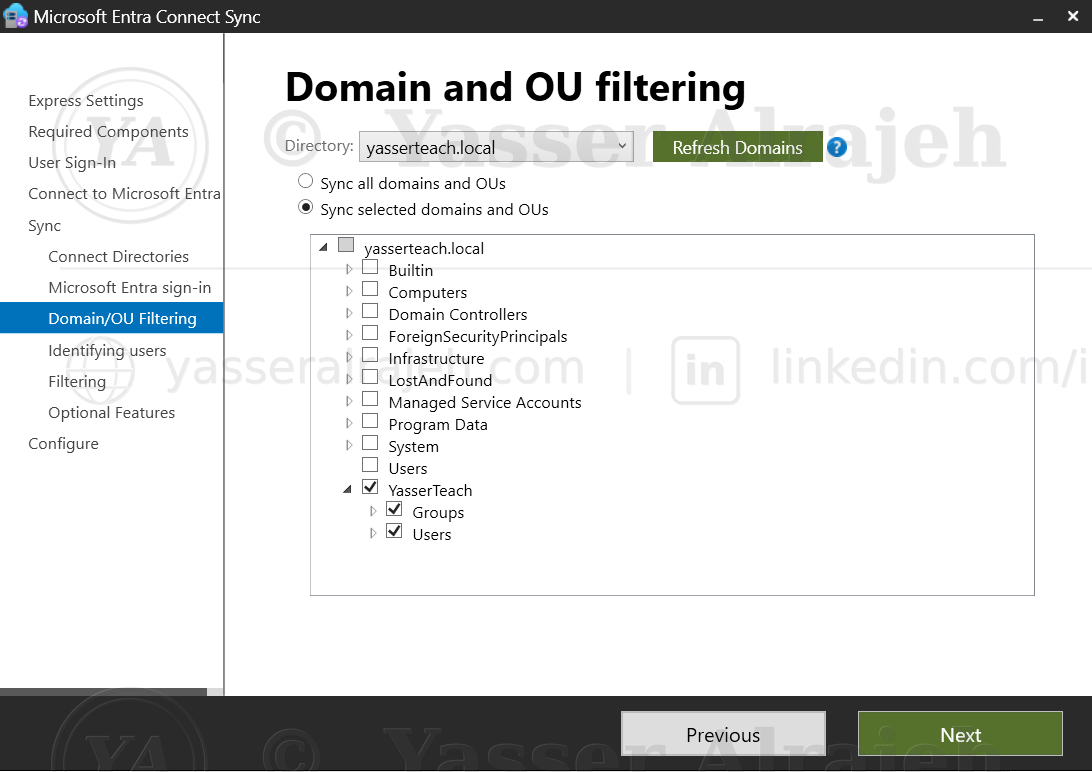Click the sidebar horizontal scrollbar
Screen dimensions: 1092x772
[103, 692]
